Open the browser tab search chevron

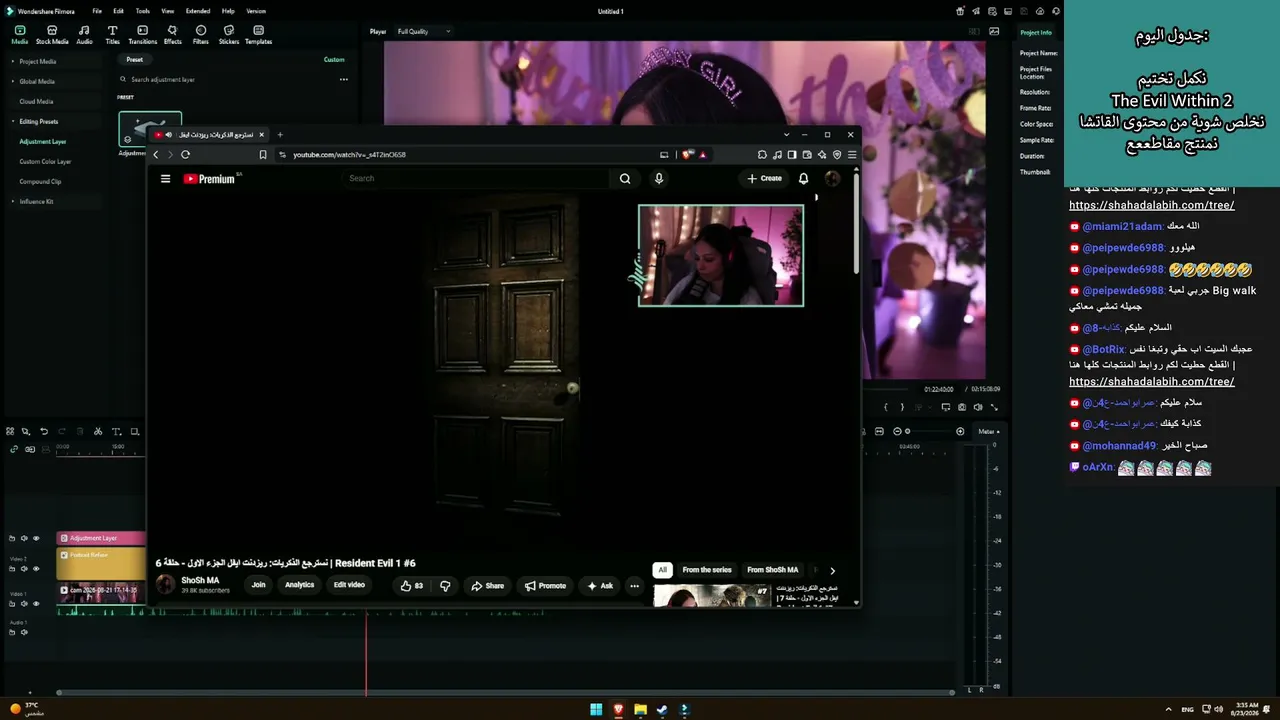(787, 134)
